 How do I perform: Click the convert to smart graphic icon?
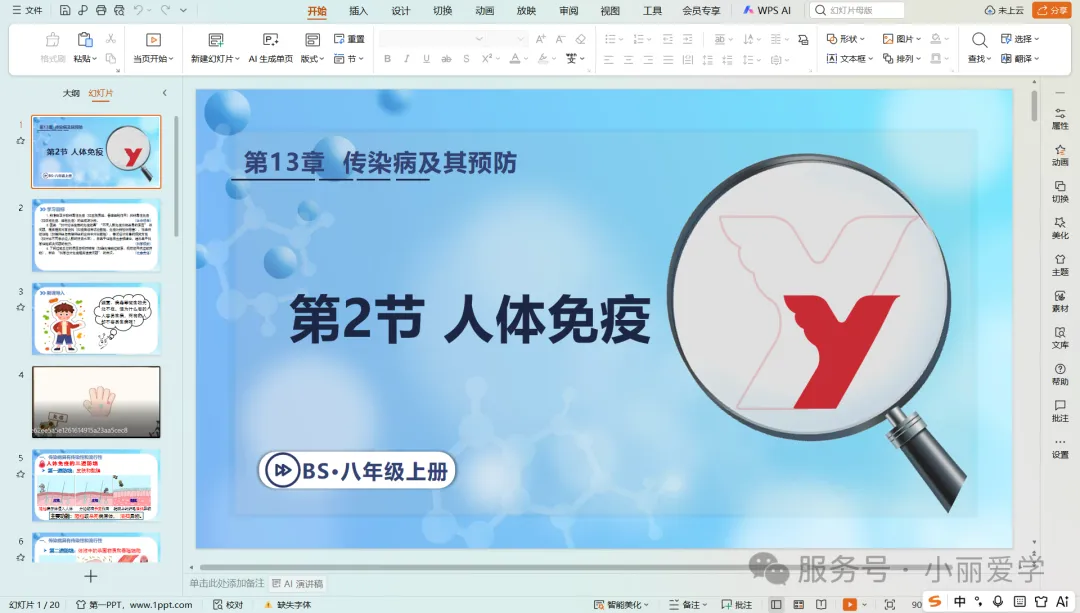[803, 39]
